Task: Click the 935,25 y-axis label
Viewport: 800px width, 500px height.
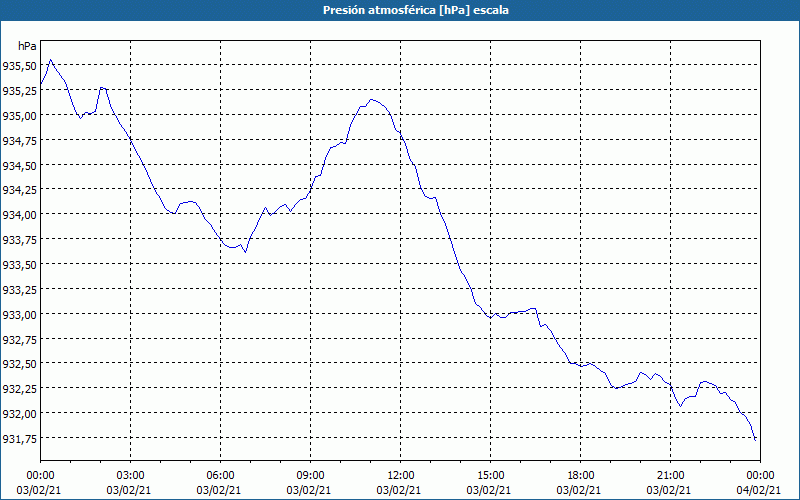Action: [19, 91]
